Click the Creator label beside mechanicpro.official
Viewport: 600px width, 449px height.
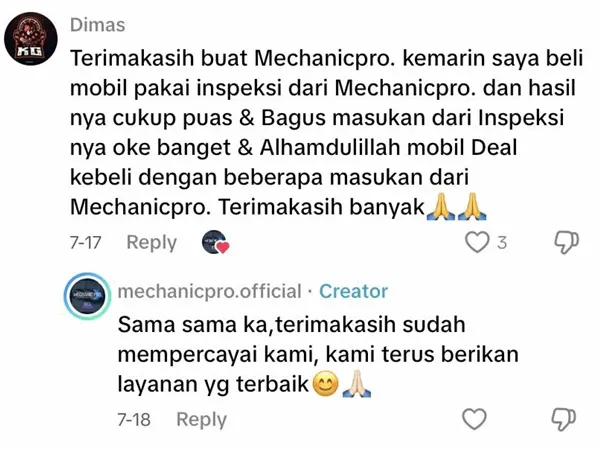(x=353, y=291)
